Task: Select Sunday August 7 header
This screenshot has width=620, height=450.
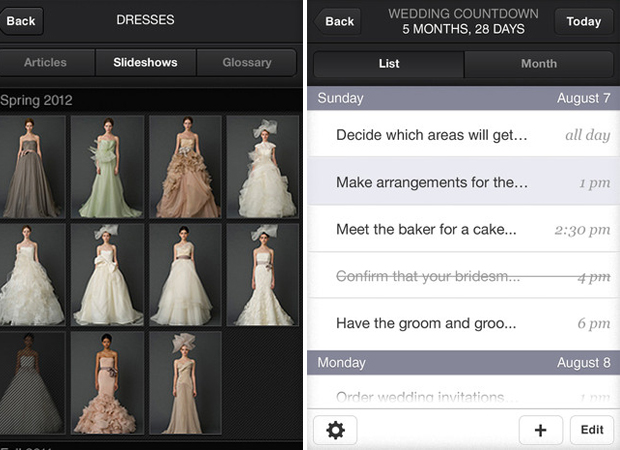Action: click(x=463, y=98)
